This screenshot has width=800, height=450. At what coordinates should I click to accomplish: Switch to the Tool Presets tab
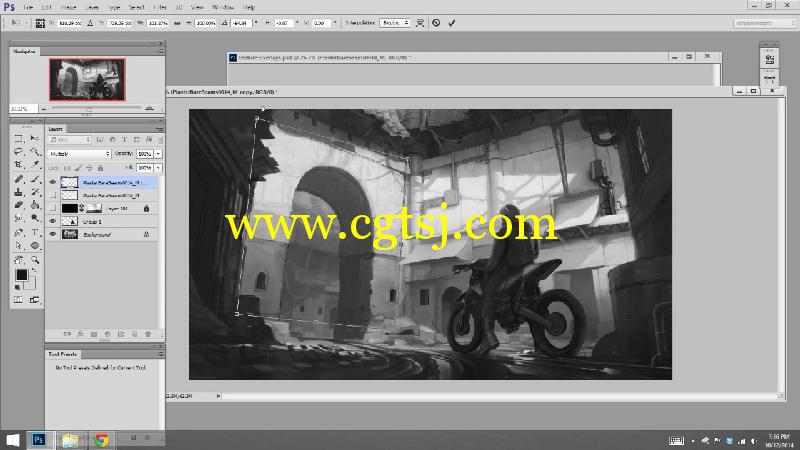[x=63, y=354]
